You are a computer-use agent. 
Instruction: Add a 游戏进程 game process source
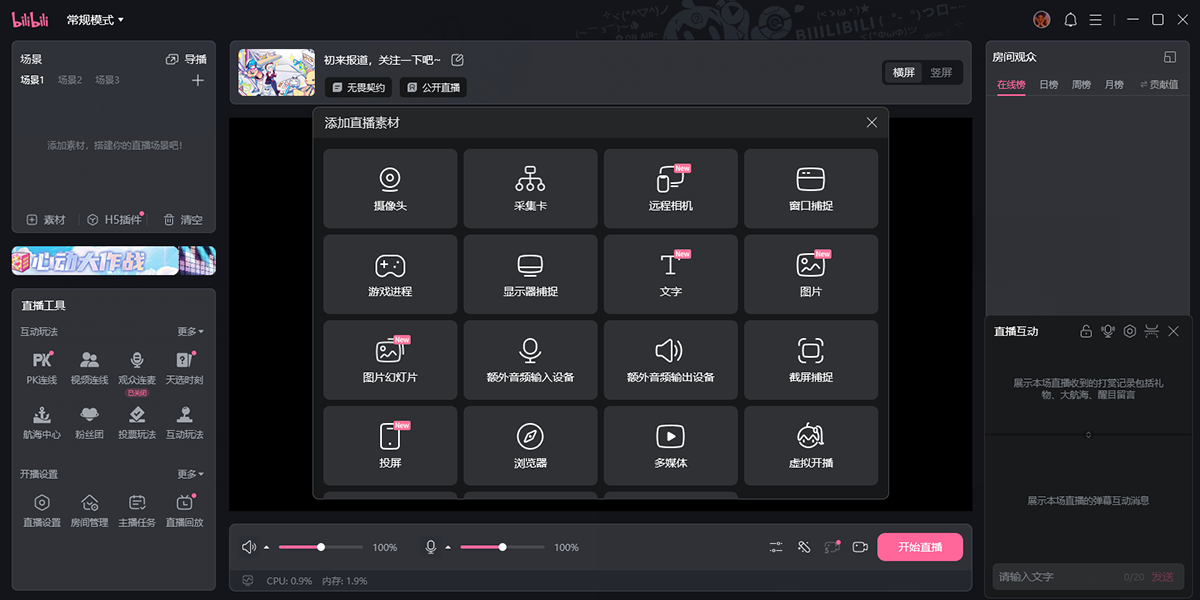tap(390, 274)
